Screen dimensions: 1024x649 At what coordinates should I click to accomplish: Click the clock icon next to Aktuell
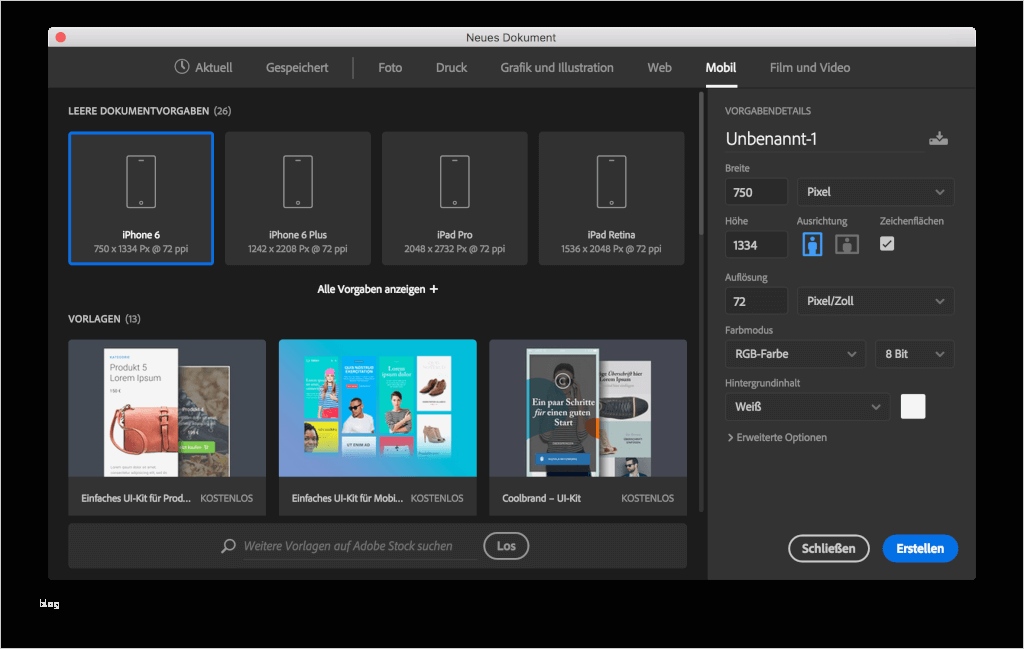tap(182, 67)
